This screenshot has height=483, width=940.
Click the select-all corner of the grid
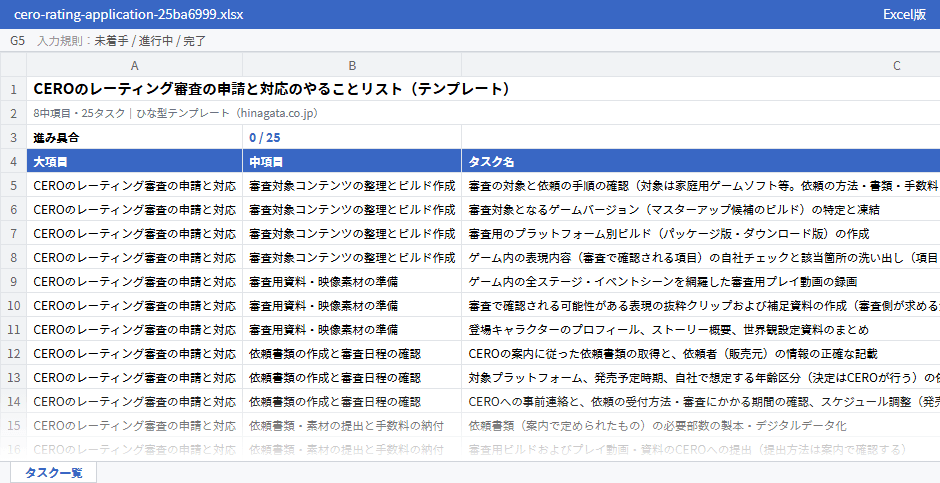click(13, 65)
